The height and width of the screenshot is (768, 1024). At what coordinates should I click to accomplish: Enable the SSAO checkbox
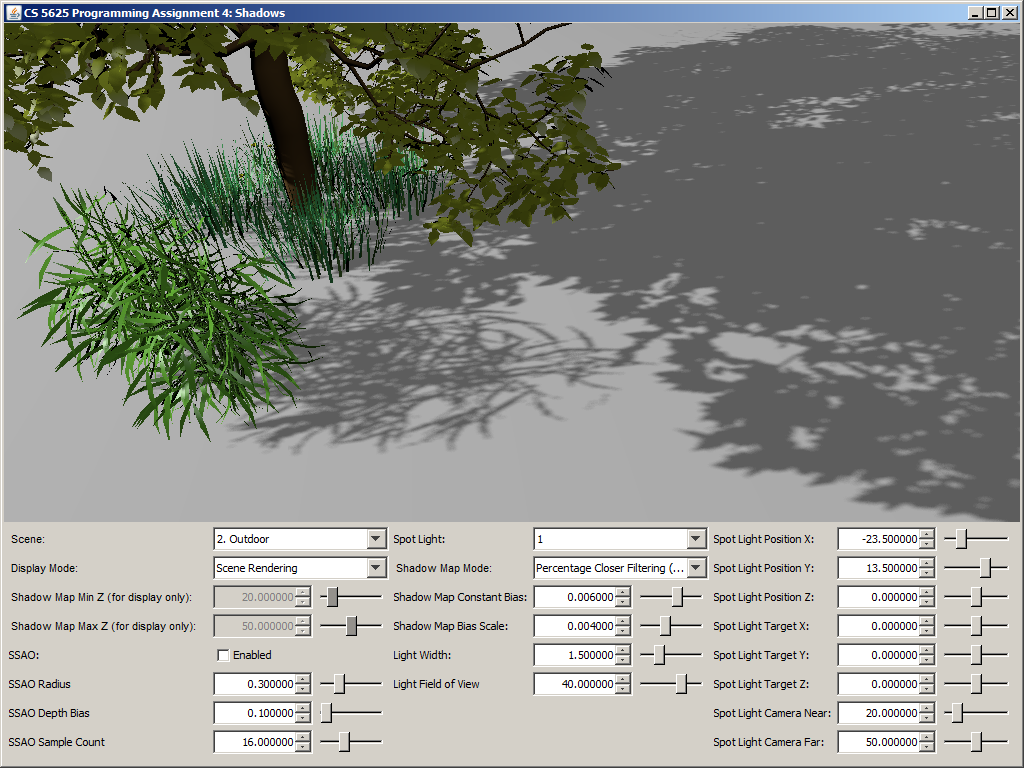[223, 655]
